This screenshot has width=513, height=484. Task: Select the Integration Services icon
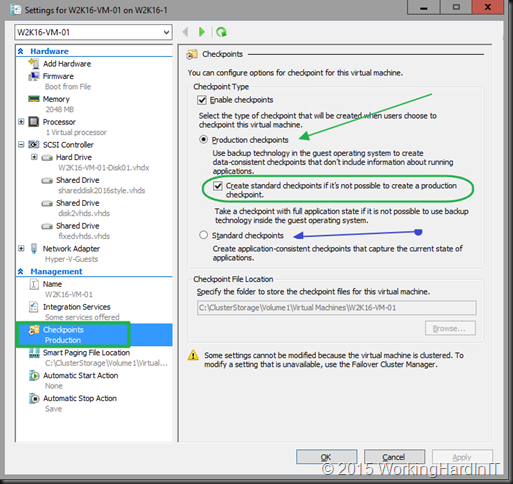[x=34, y=307]
